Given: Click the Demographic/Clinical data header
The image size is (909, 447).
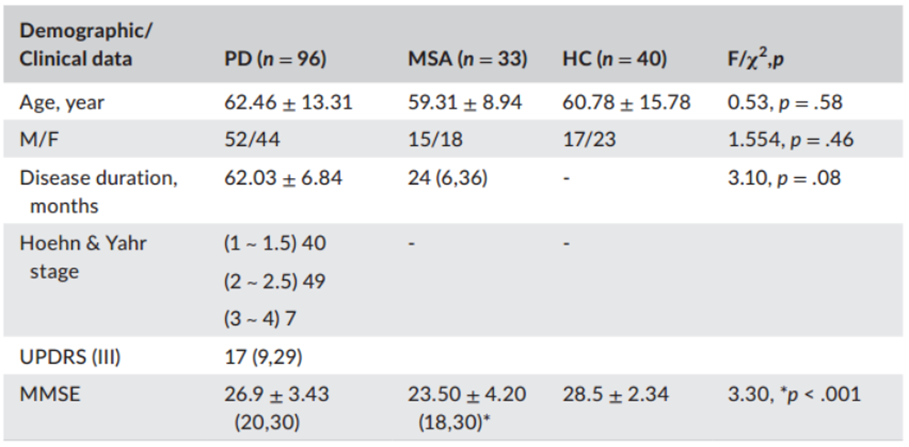Looking at the screenshot, I should 76,45.
